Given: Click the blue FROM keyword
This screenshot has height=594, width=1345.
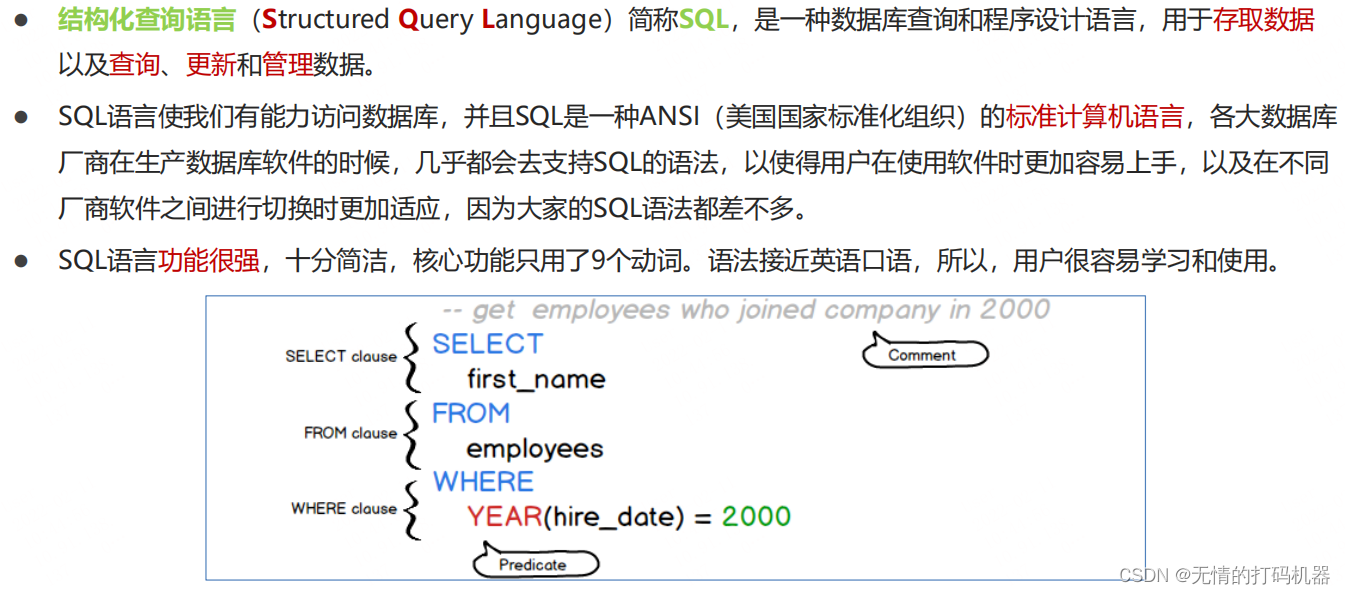Looking at the screenshot, I should point(471,413).
